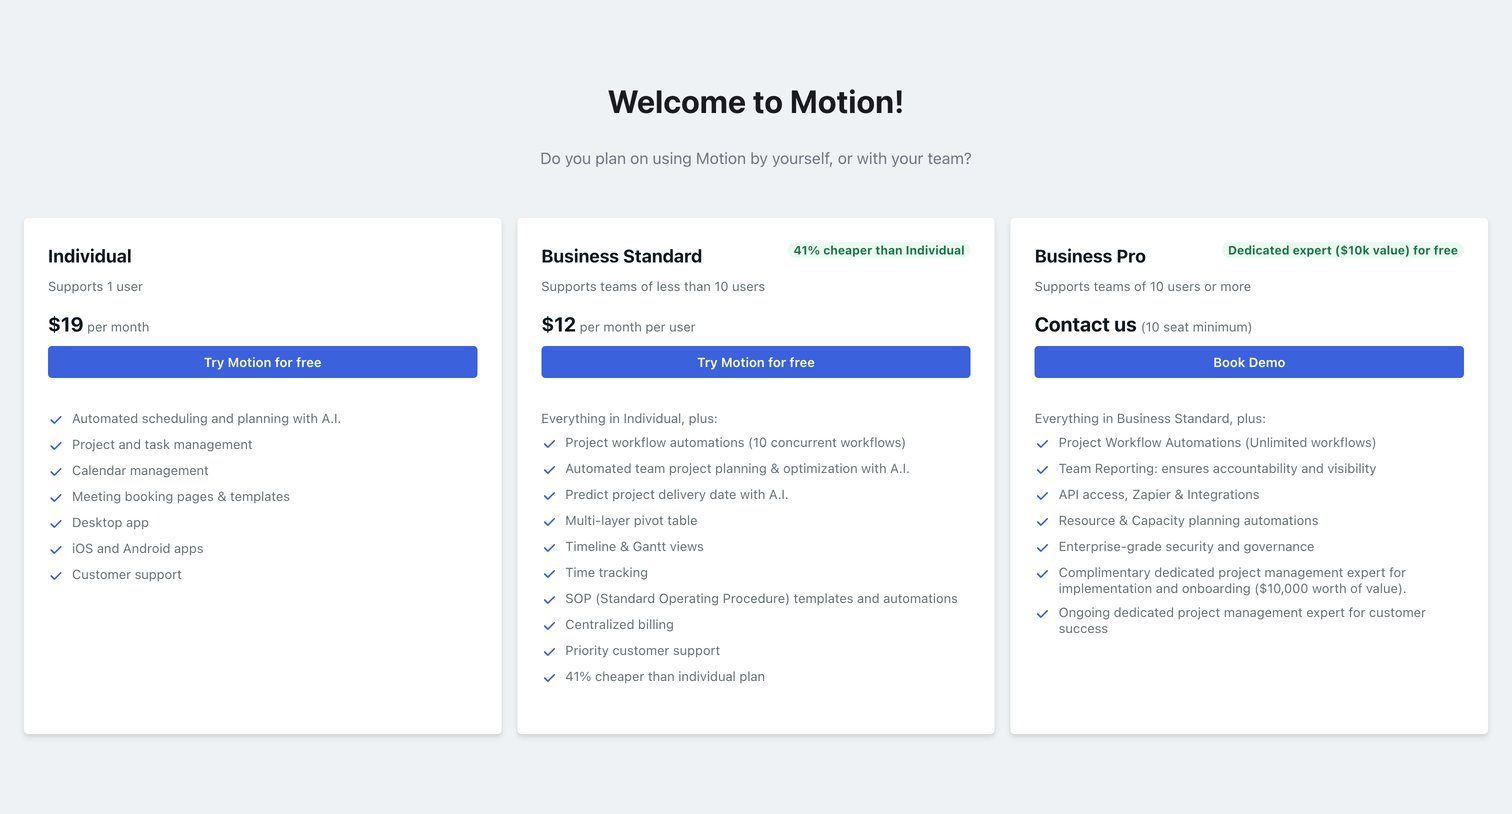
Task: Click the checkmark beside Centralized billing
Action: (549, 626)
